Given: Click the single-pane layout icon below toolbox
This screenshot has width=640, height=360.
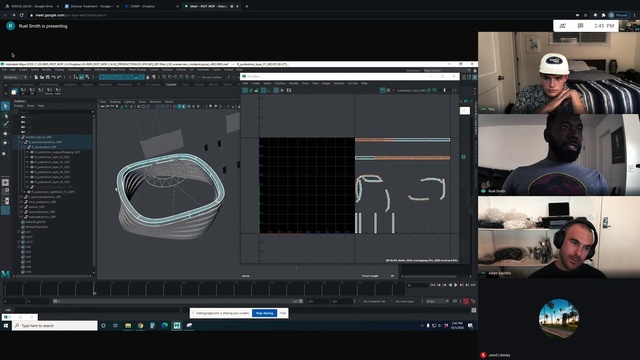Looking at the screenshot, I should [5, 182].
